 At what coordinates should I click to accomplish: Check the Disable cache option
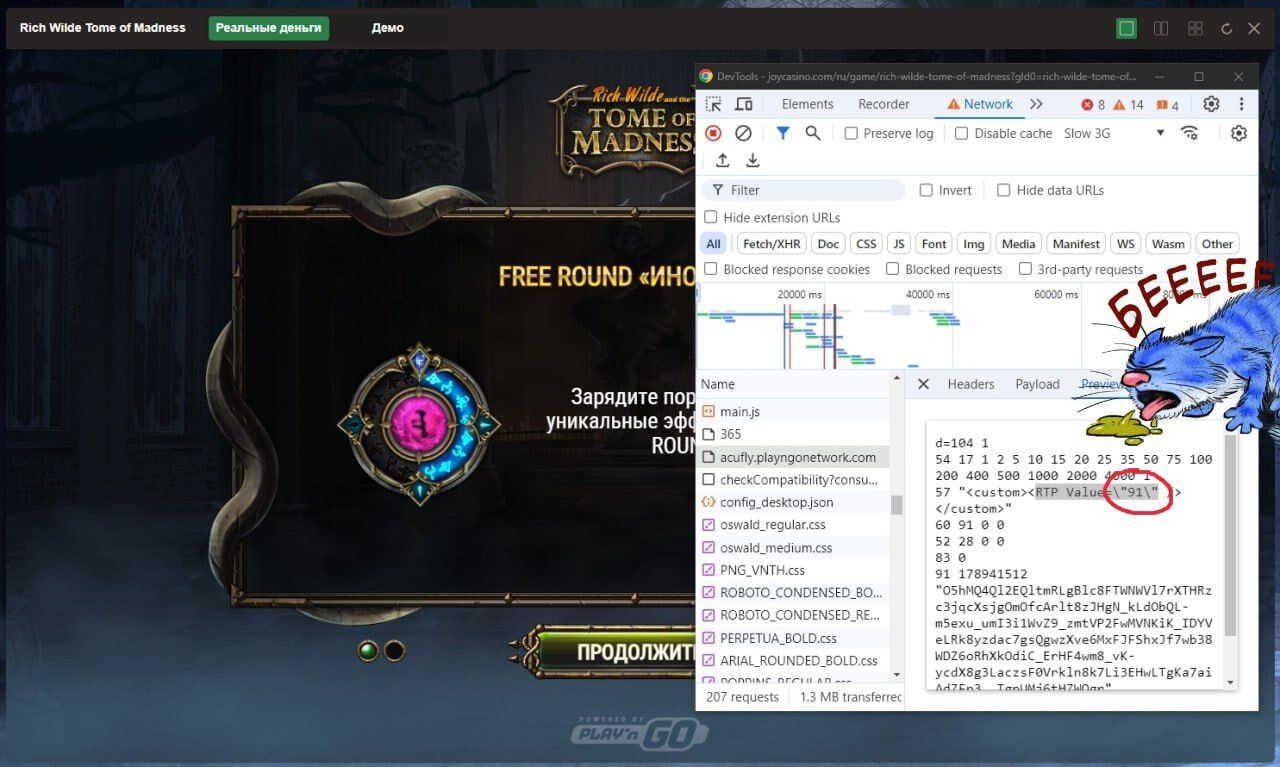pos(962,133)
